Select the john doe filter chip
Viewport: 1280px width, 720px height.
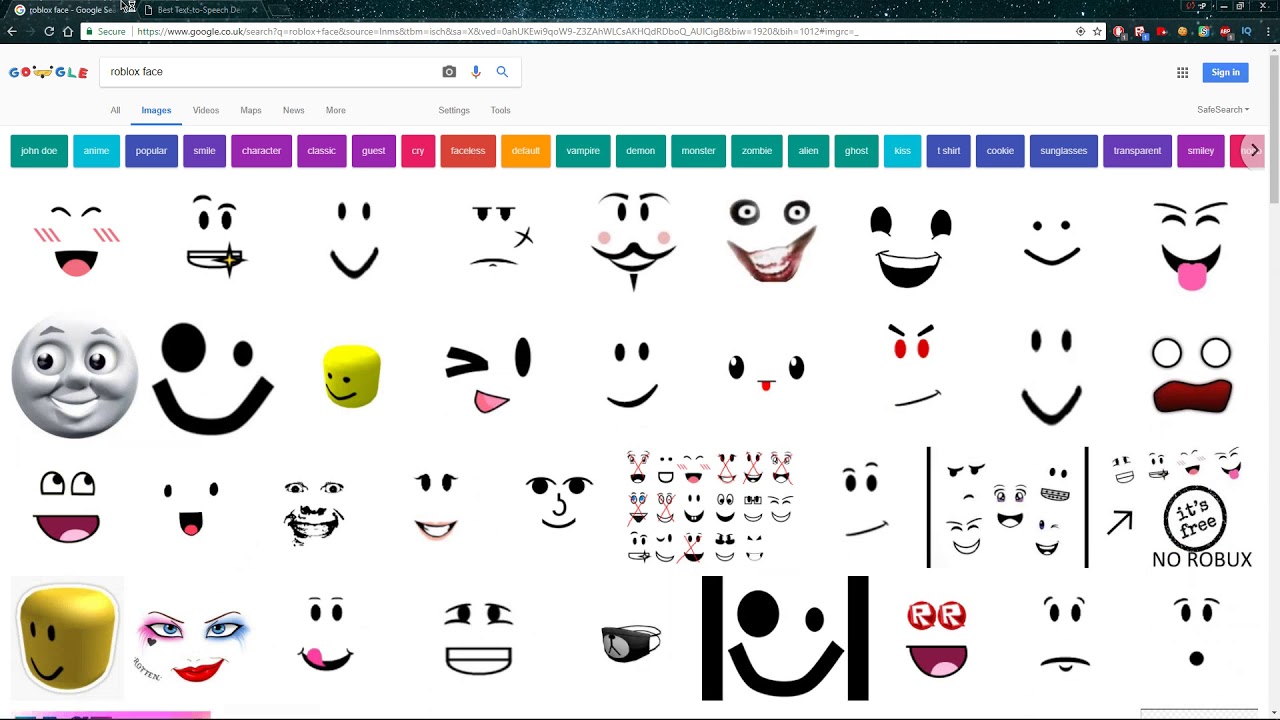click(x=39, y=151)
